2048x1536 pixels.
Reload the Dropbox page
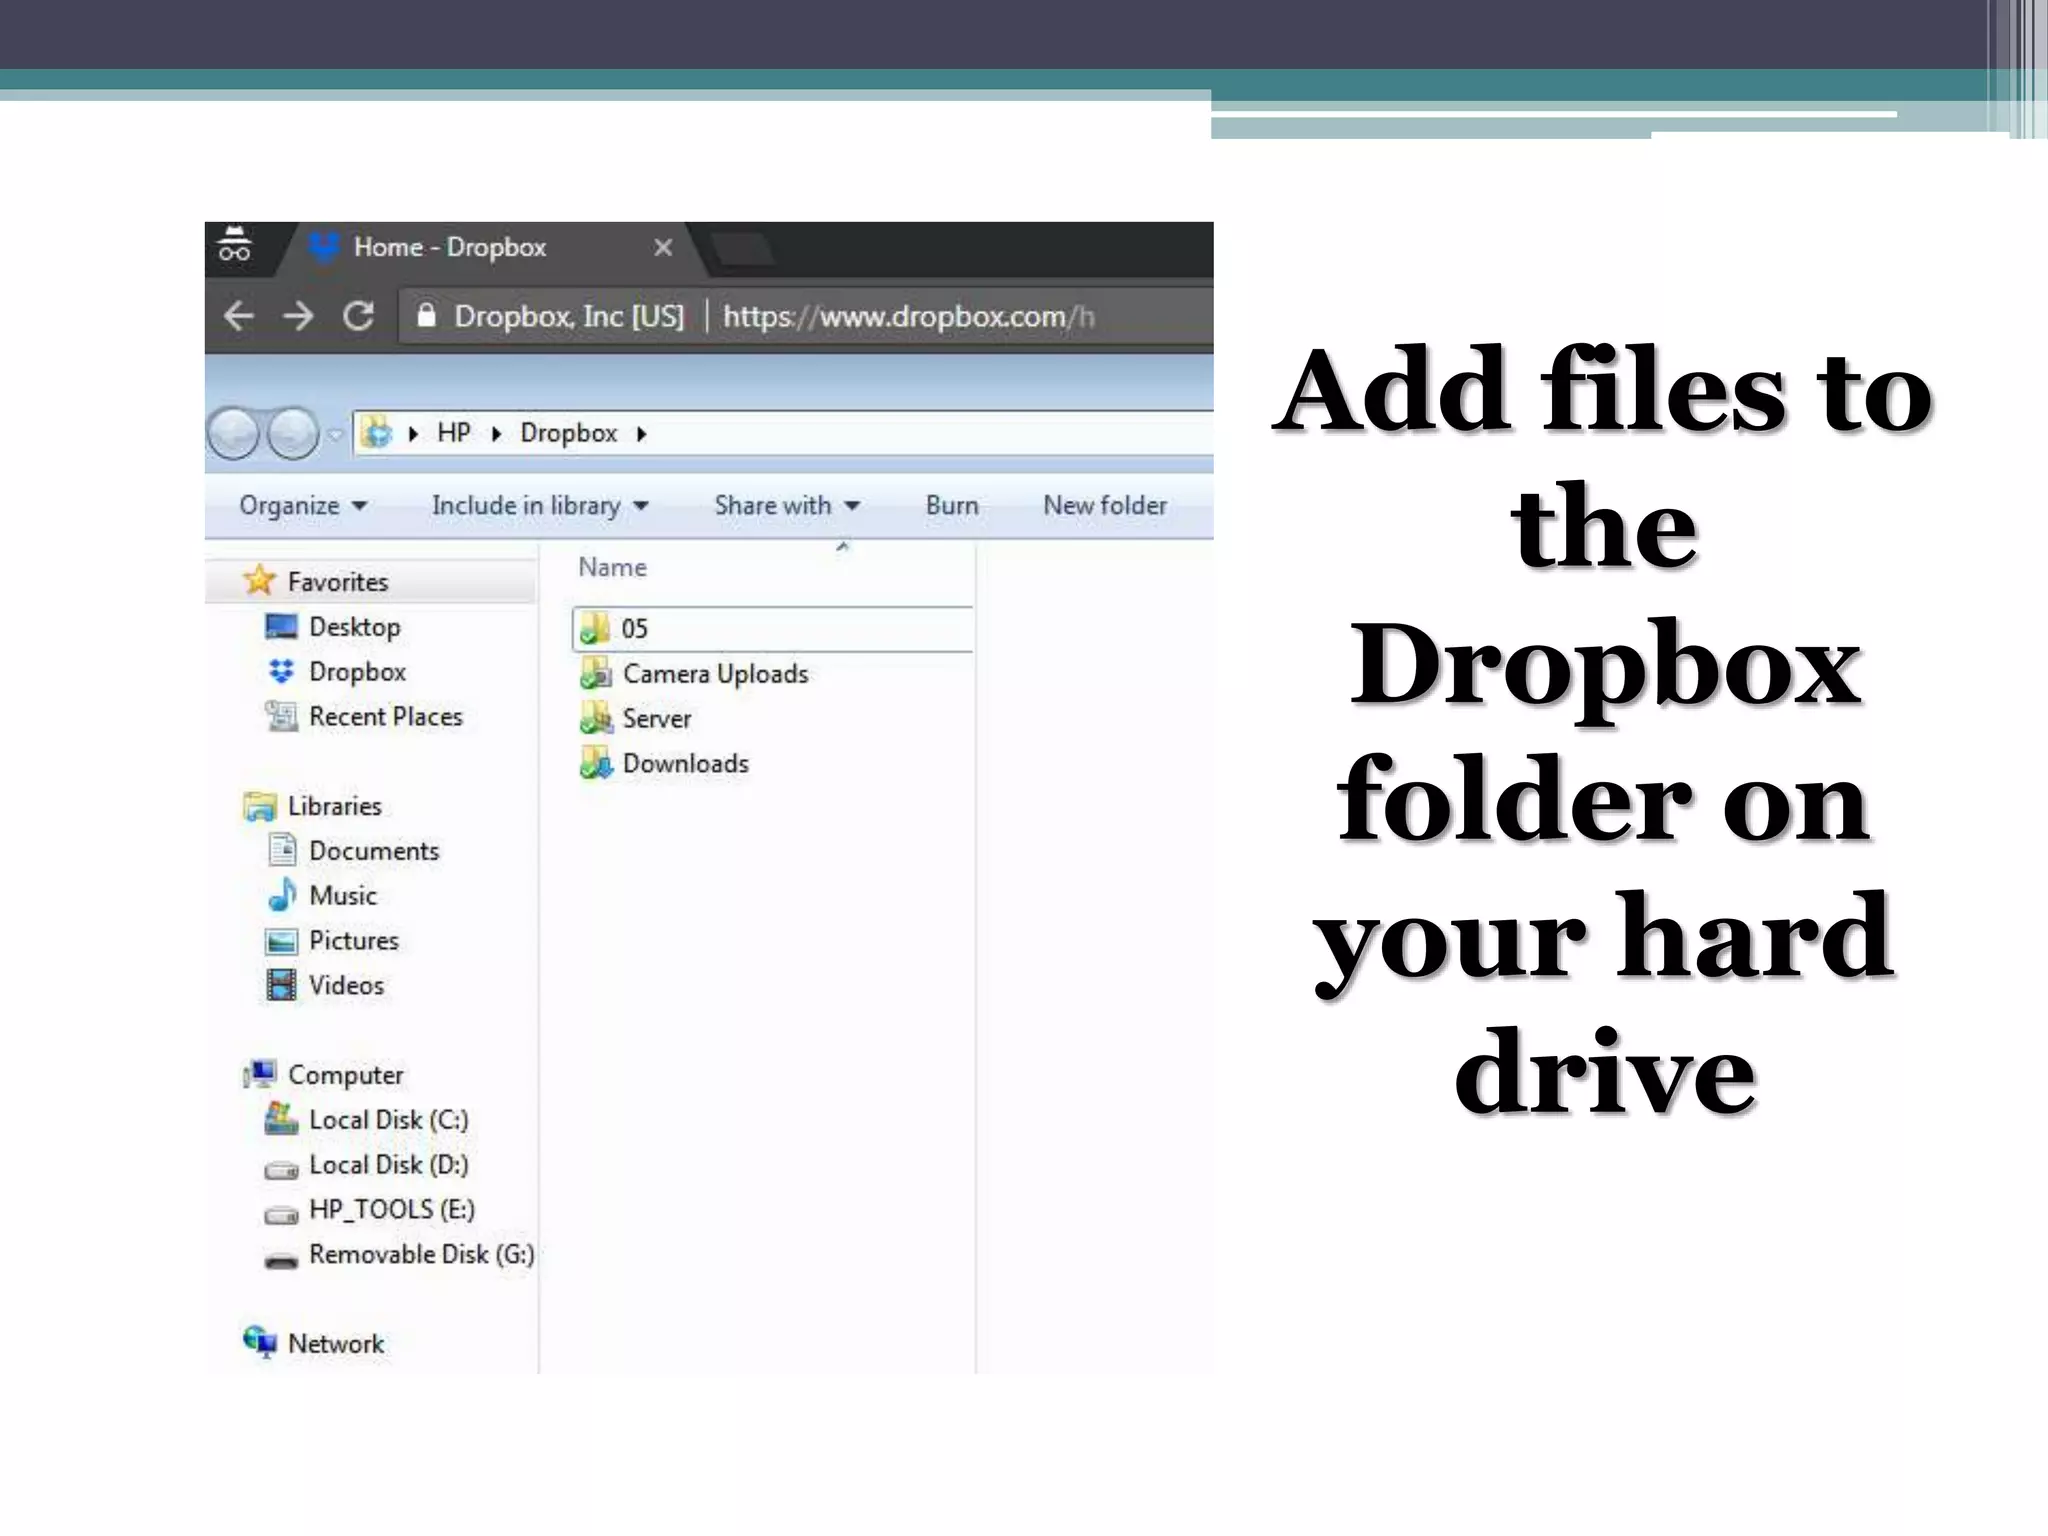pyautogui.click(x=358, y=316)
